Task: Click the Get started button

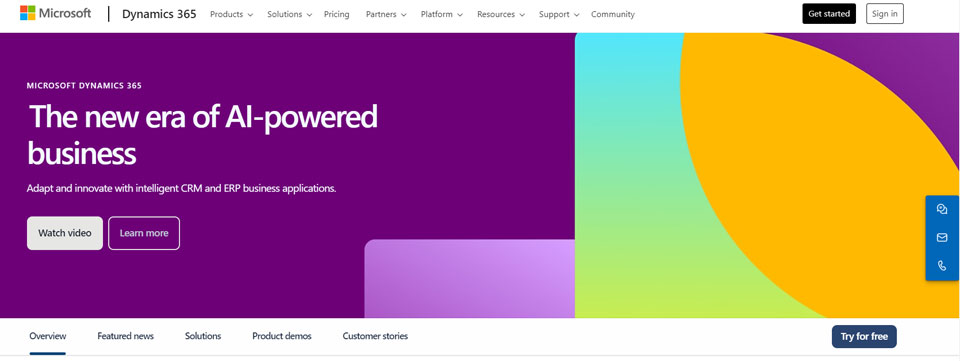Action: 829,13
